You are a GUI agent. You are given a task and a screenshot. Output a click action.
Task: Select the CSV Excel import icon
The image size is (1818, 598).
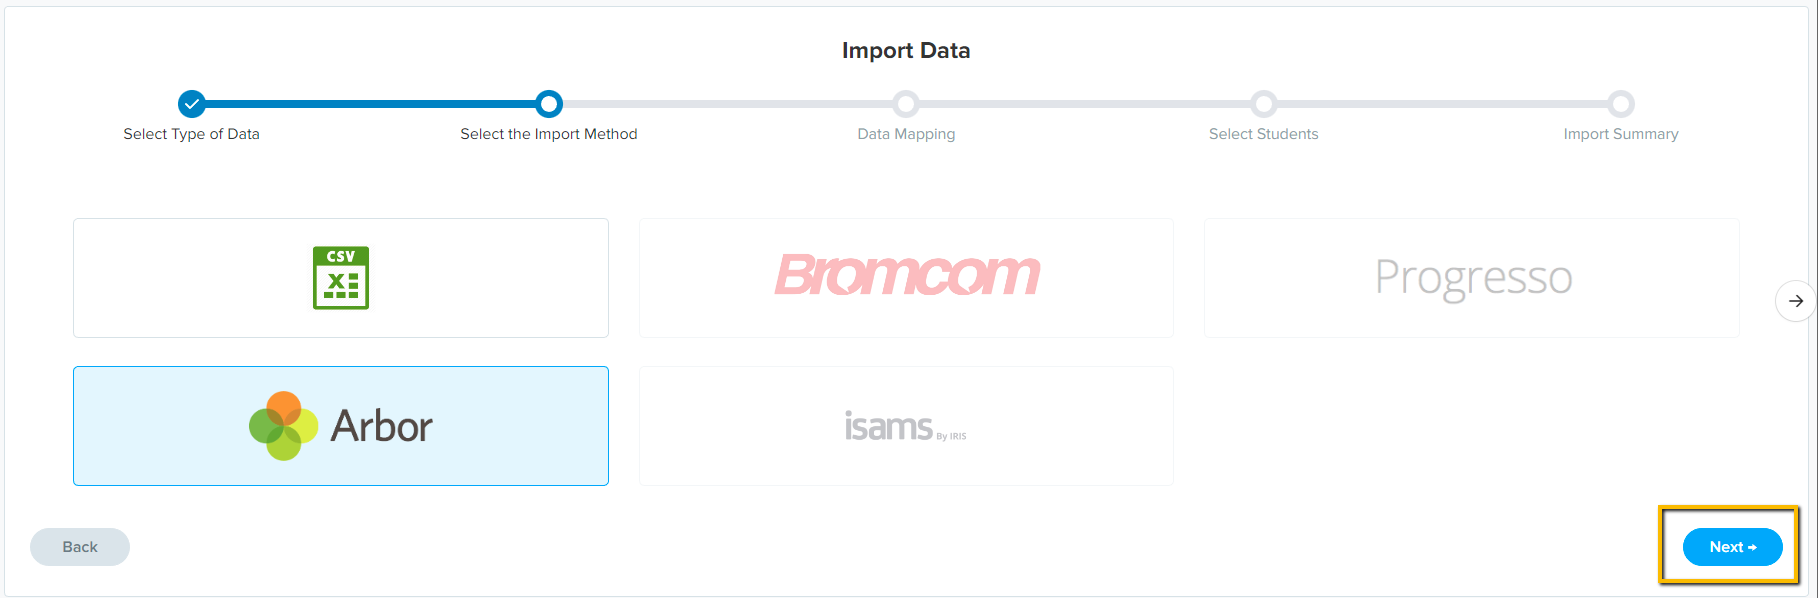[x=341, y=278]
